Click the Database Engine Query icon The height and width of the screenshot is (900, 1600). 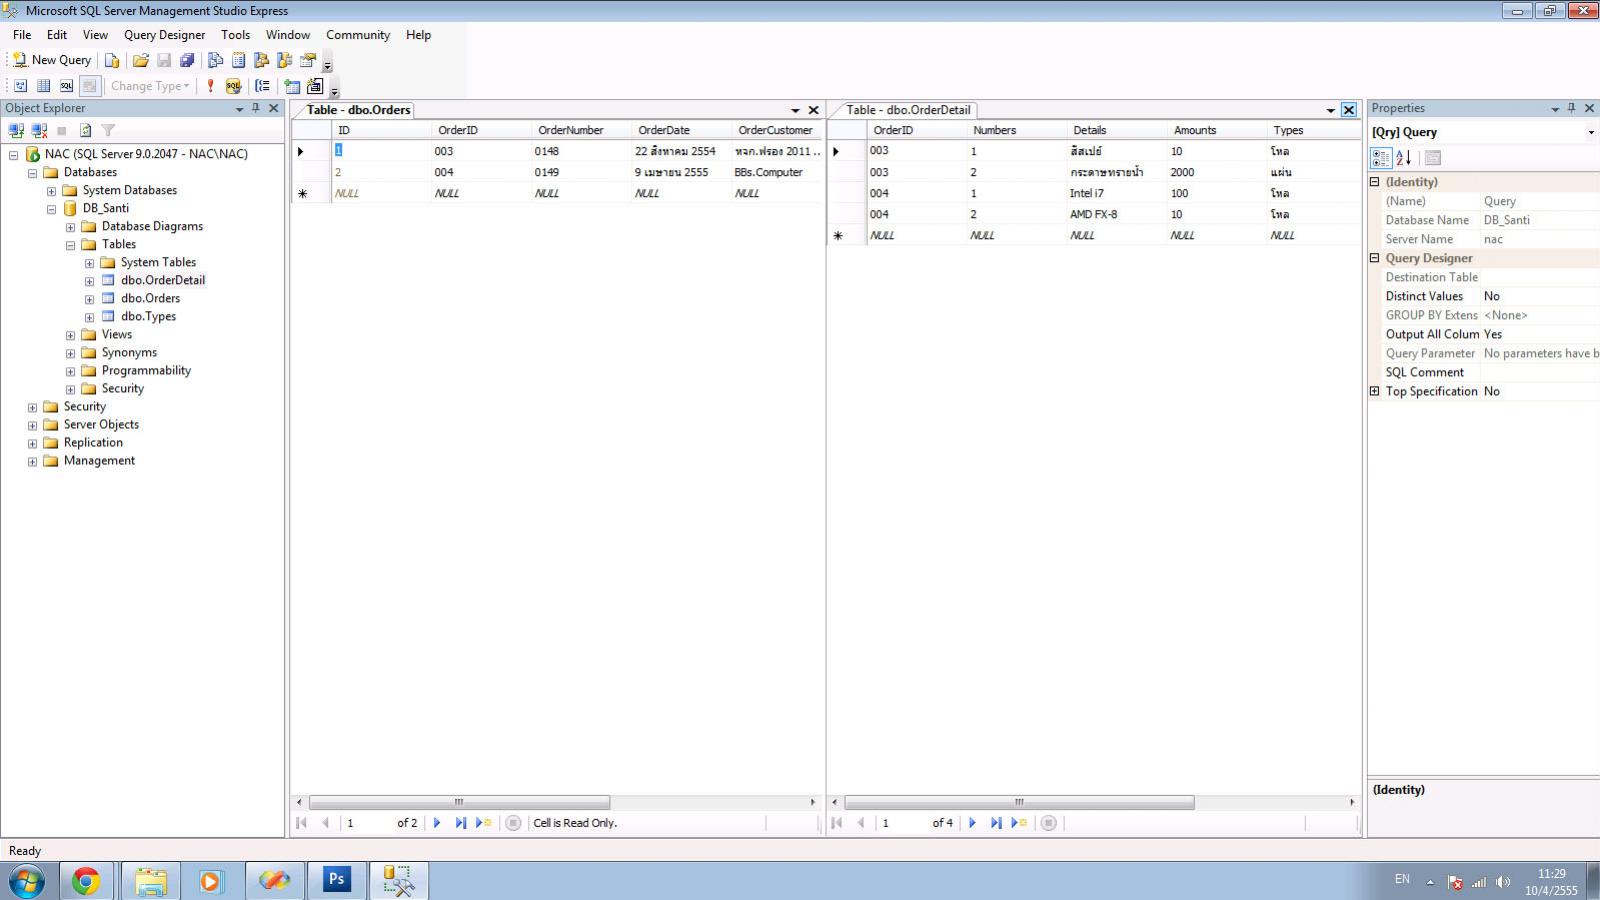[x=112, y=60]
